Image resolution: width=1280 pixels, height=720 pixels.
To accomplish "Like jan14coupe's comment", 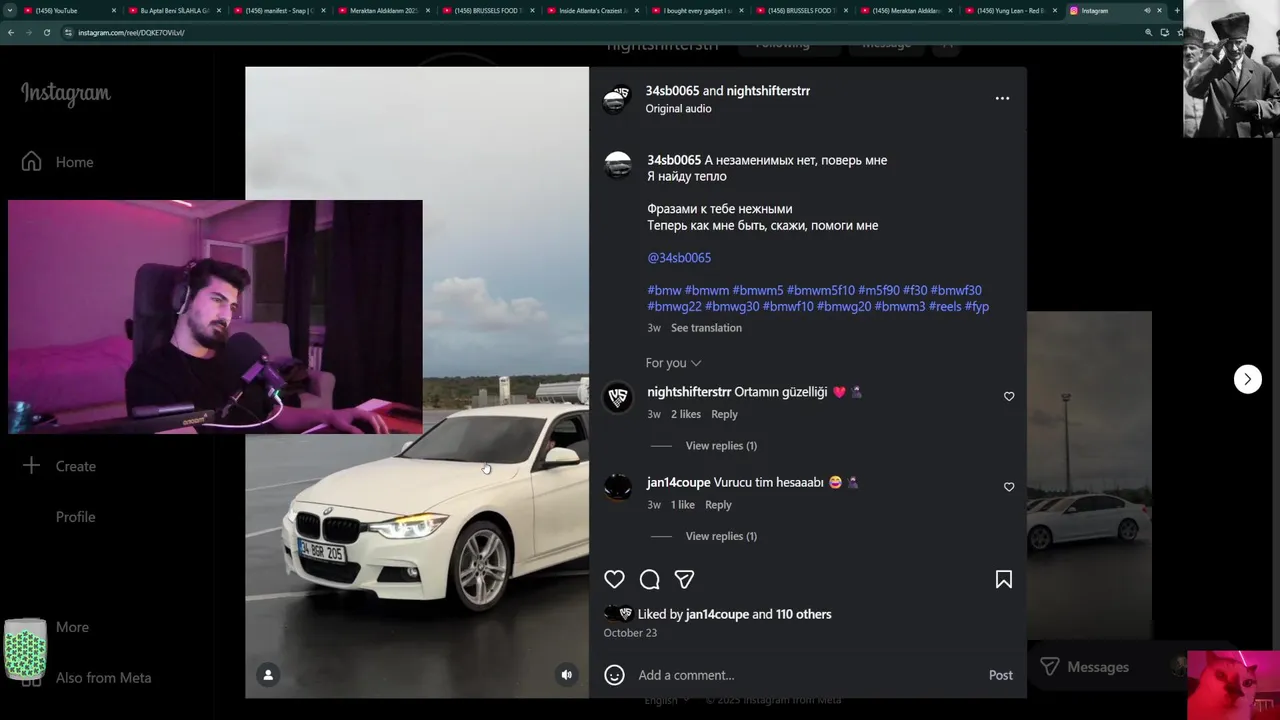I will point(1008,487).
